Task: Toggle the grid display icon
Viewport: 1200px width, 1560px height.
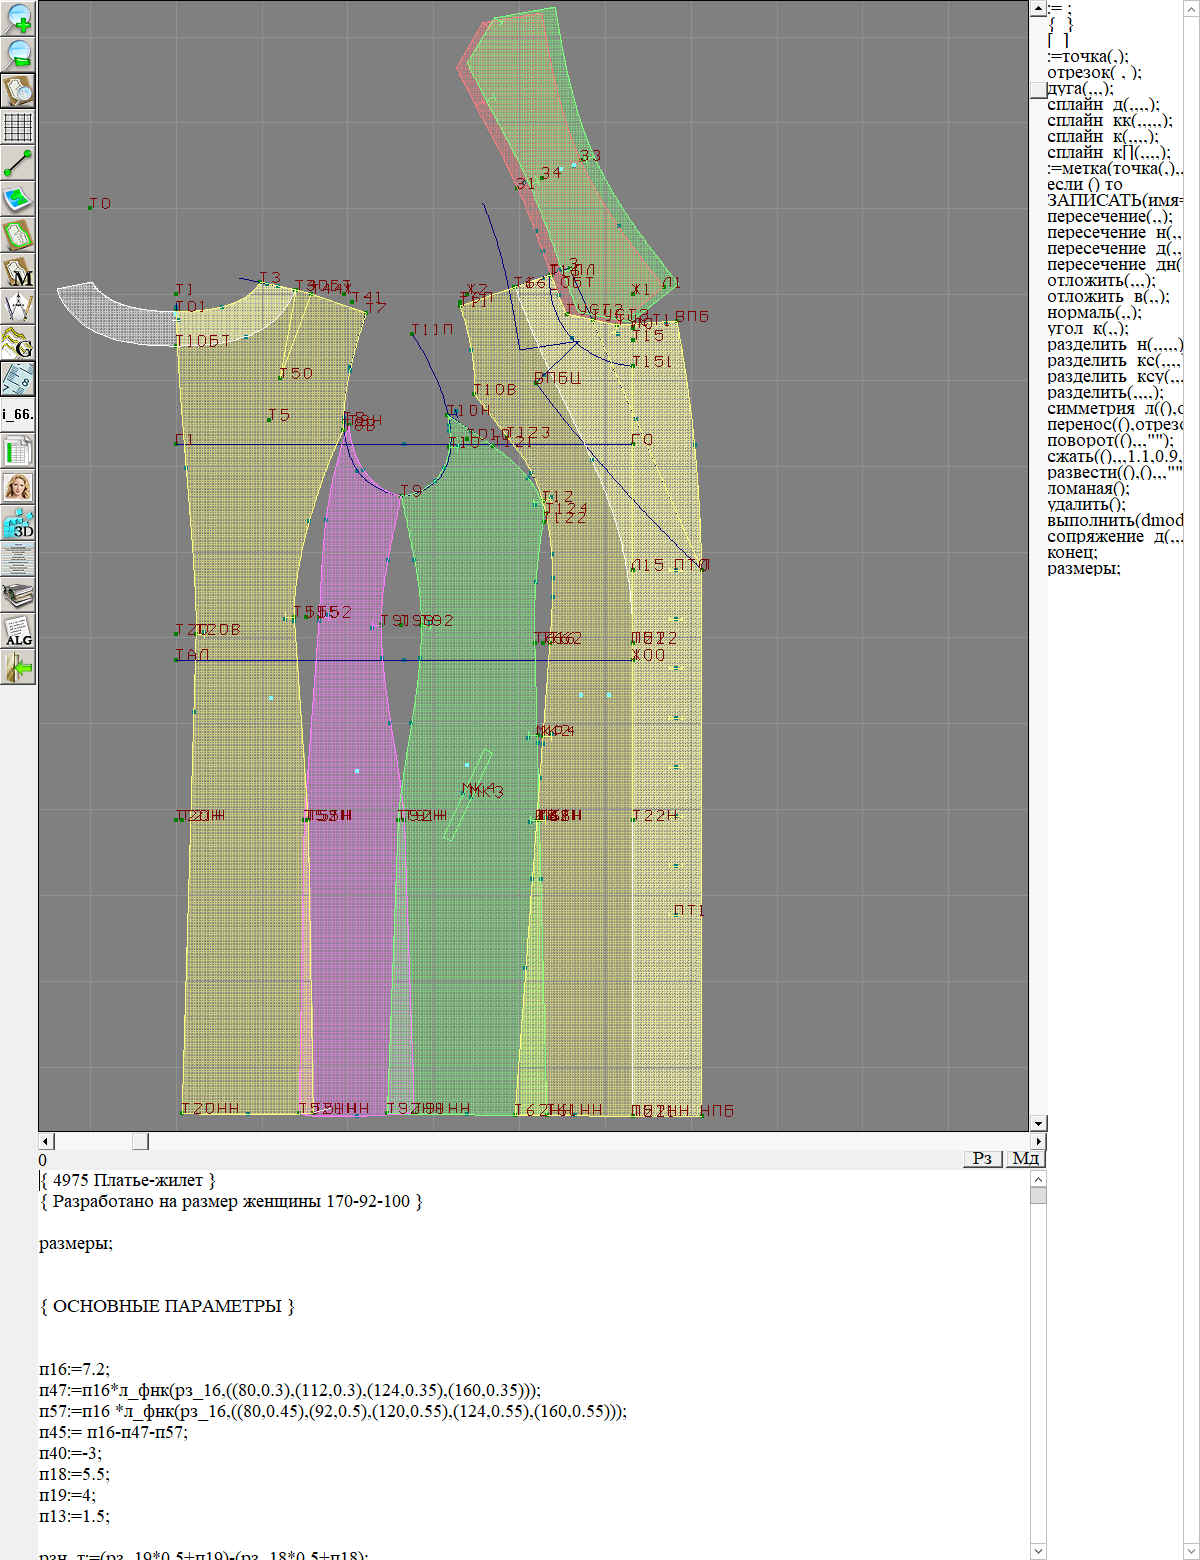Action: point(18,127)
